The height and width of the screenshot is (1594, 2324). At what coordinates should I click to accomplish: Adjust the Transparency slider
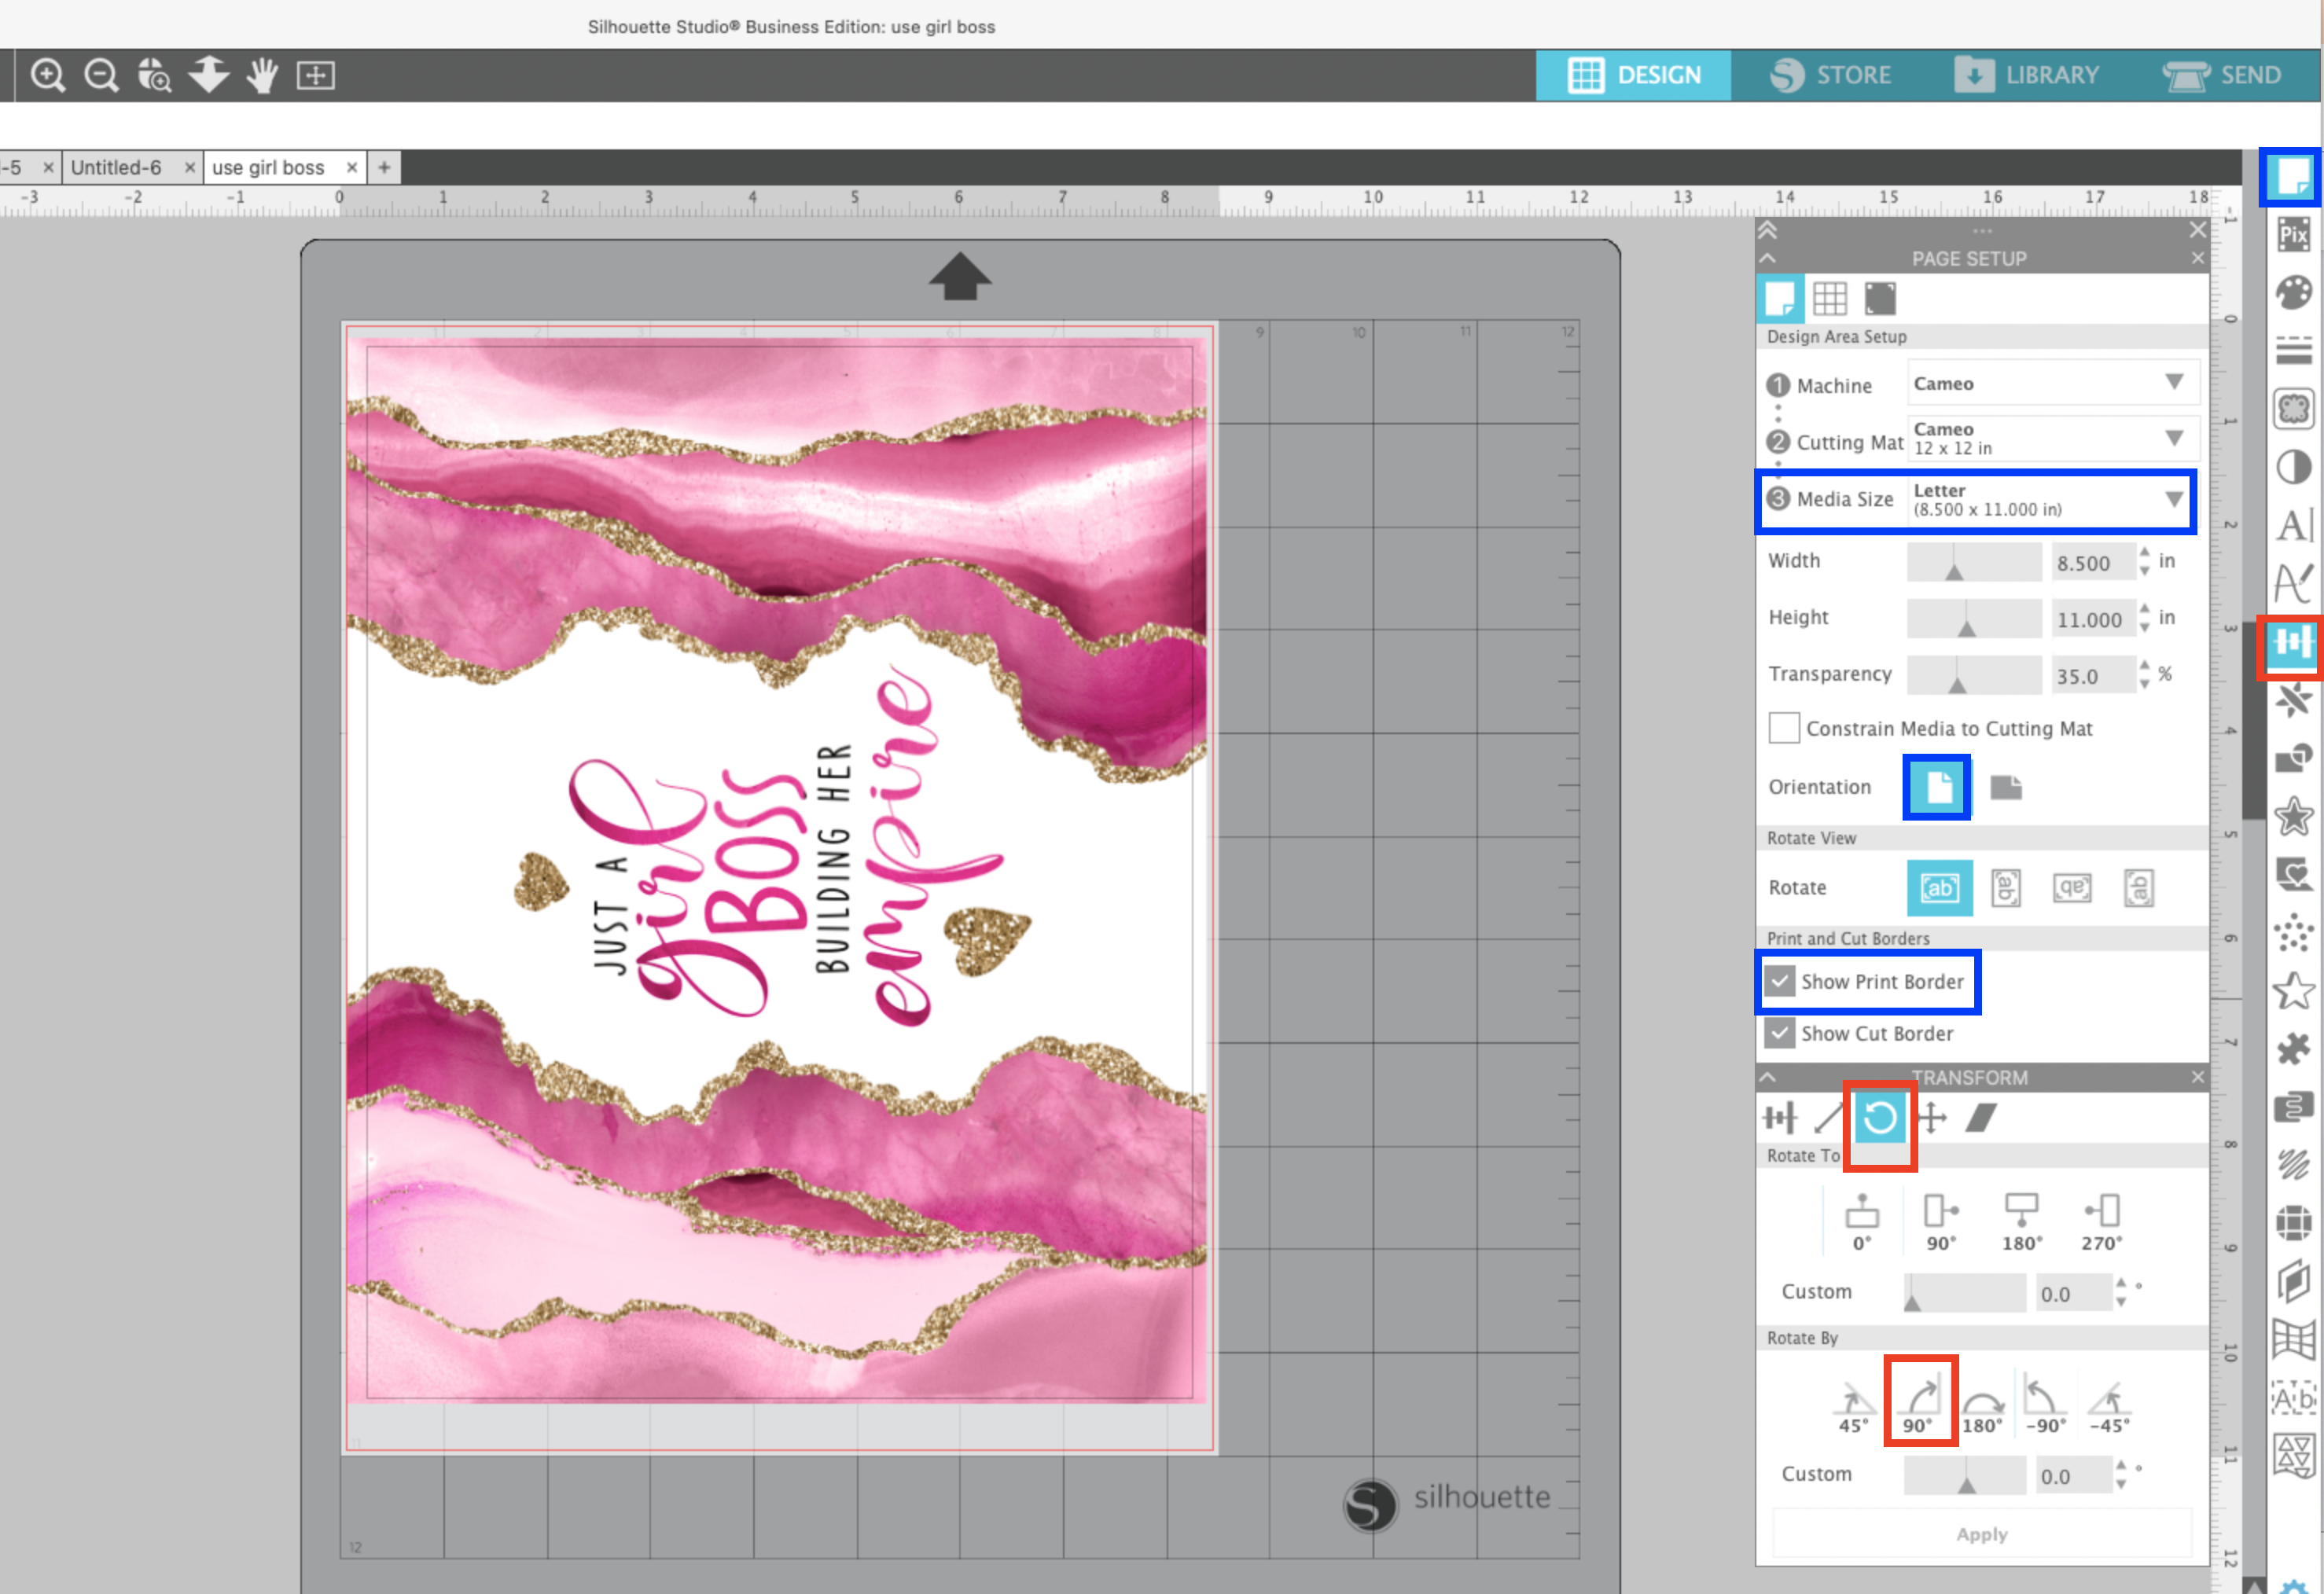pos(1974,675)
